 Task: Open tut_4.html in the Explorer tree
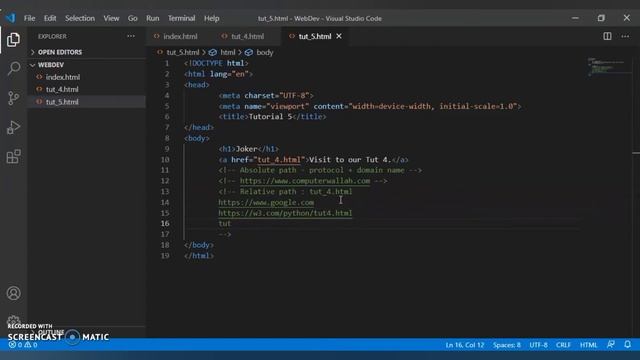[x=62, y=89]
